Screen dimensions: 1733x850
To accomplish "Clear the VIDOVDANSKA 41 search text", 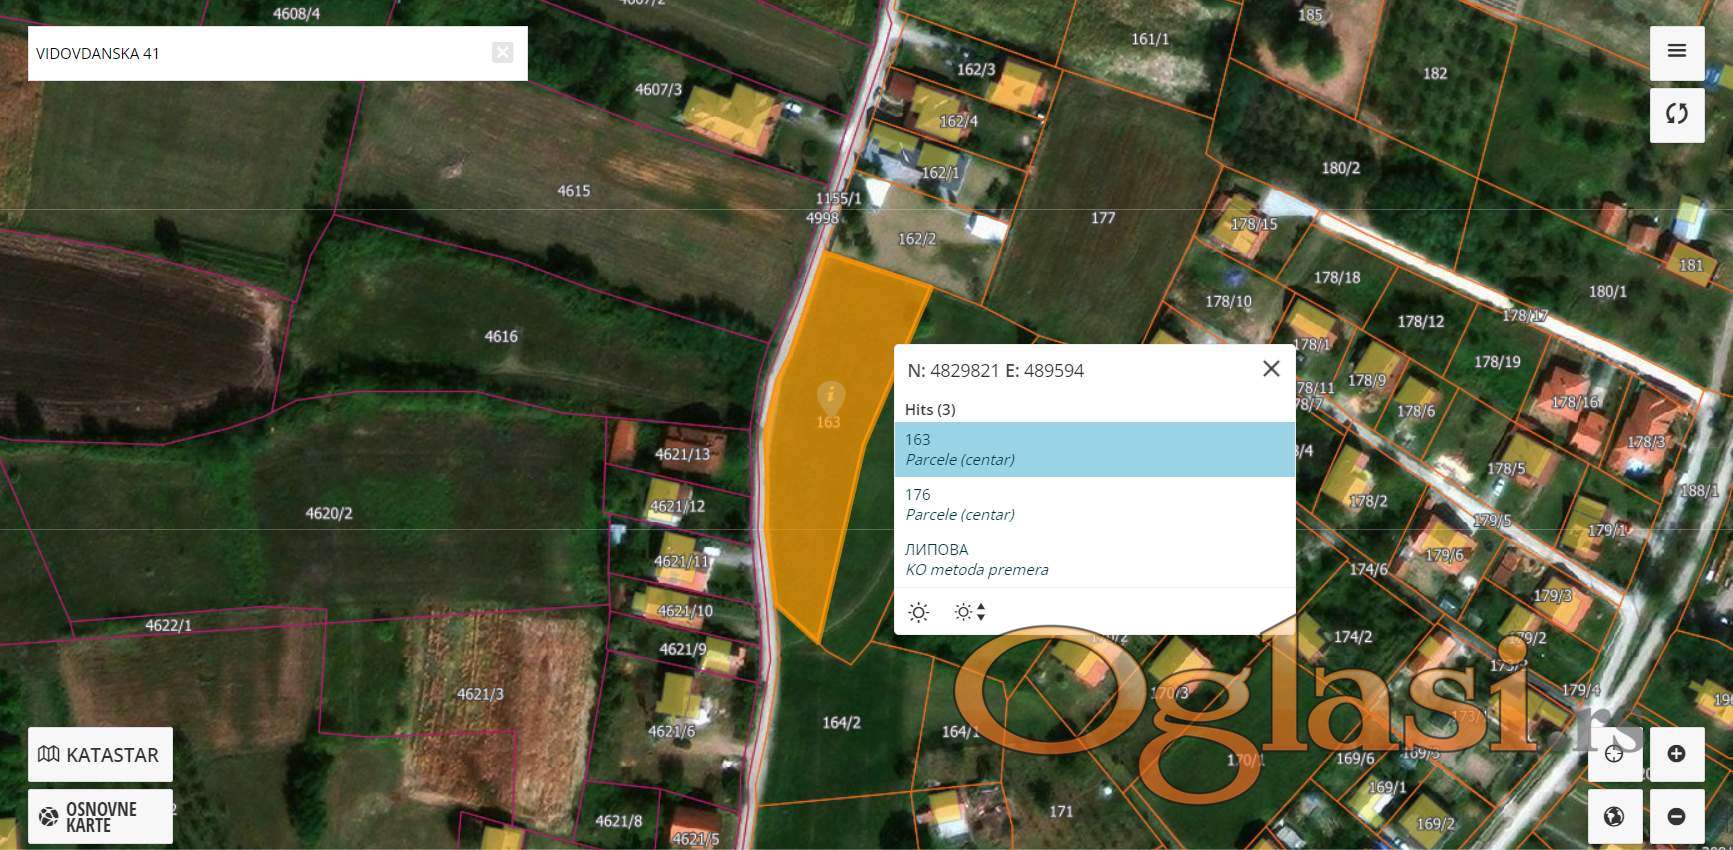I will 503,53.
